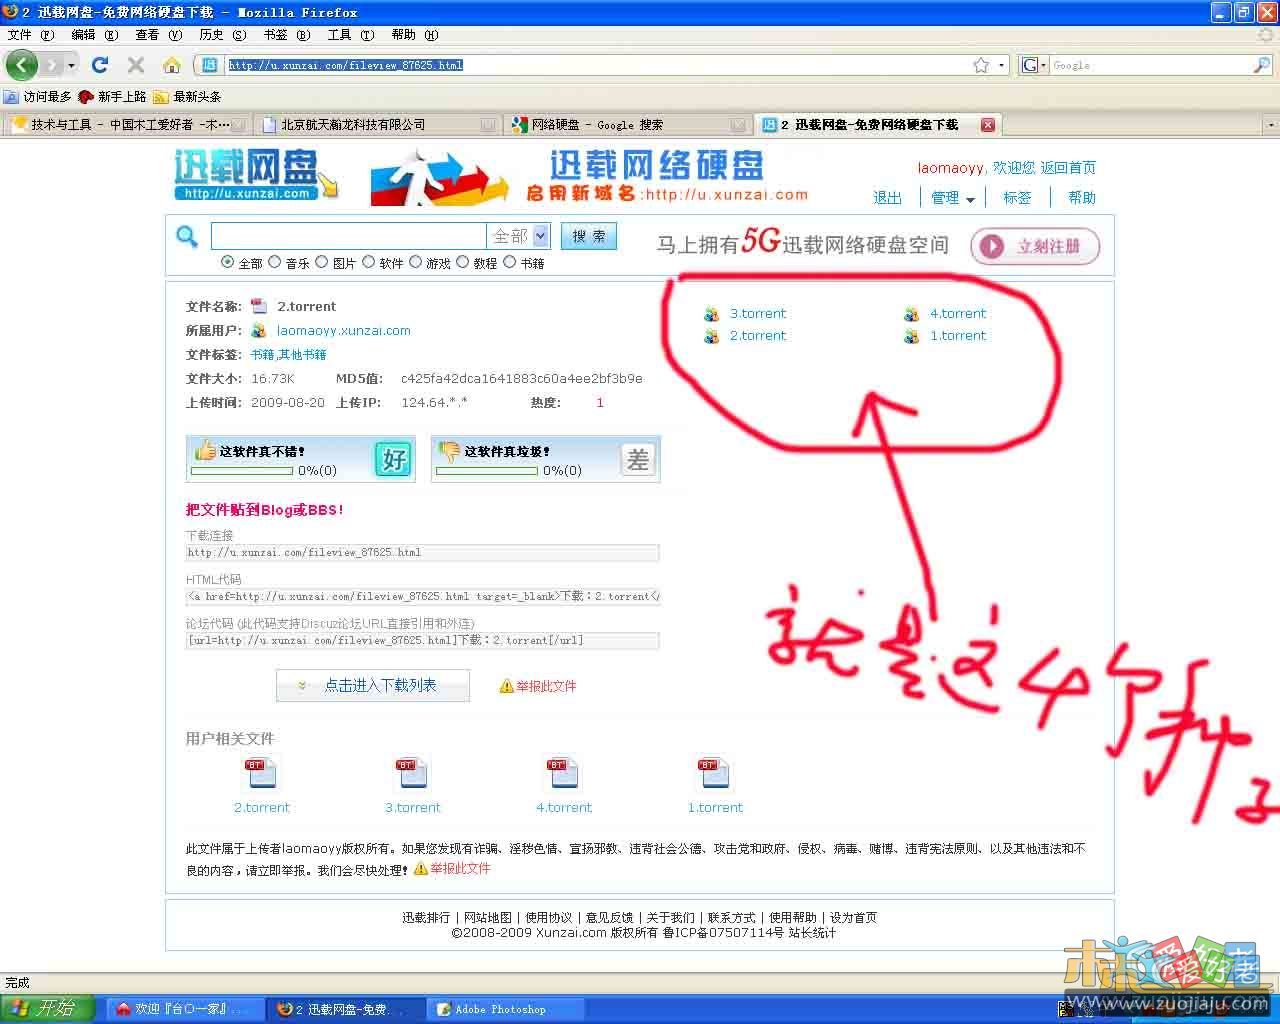Close the 迅载网盘 tab with red X
This screenshot has width=1280, height=1024.
(x=988, y=125)
